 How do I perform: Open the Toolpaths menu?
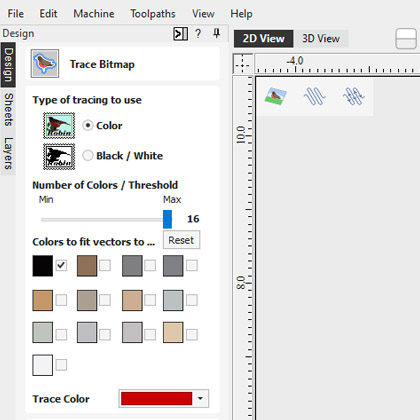153,14
